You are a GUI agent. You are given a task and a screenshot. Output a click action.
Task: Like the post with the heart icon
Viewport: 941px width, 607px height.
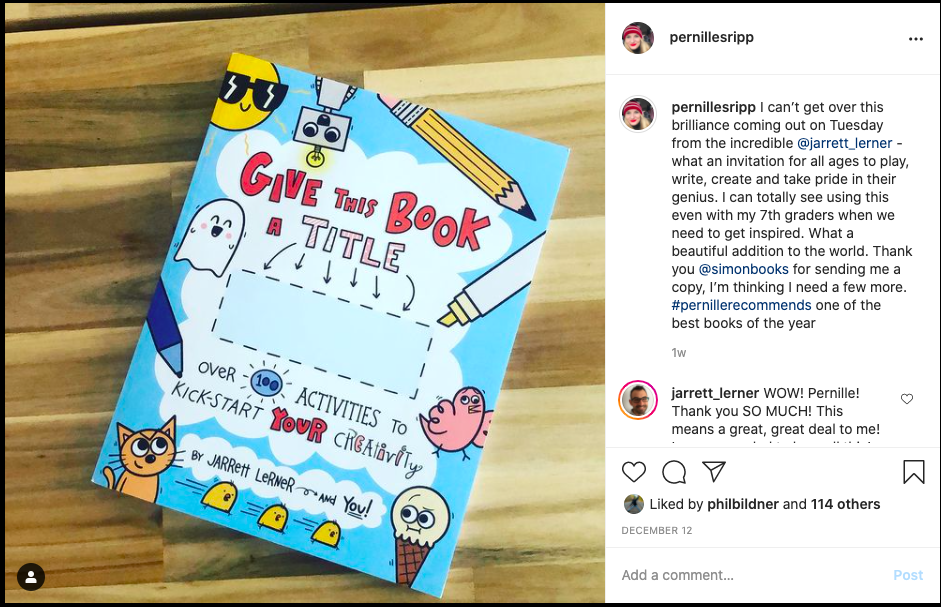pyautogui.click(x=634, y=472)
